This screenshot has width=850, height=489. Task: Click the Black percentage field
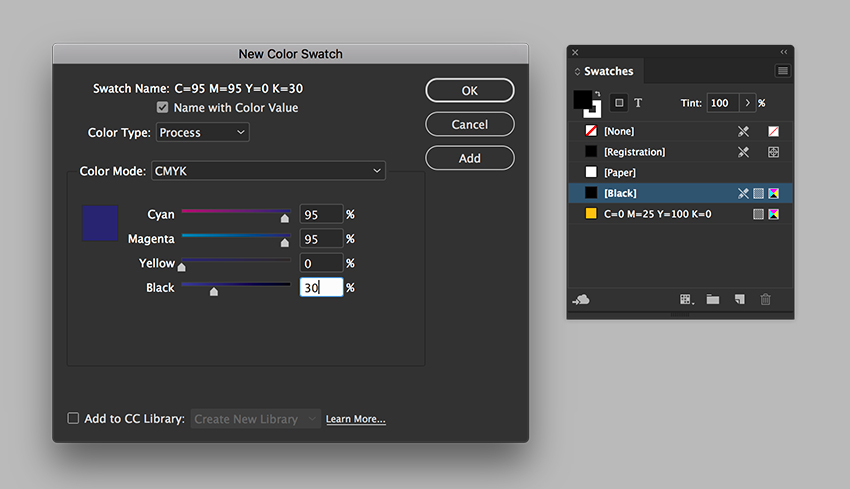pos(321,287)
